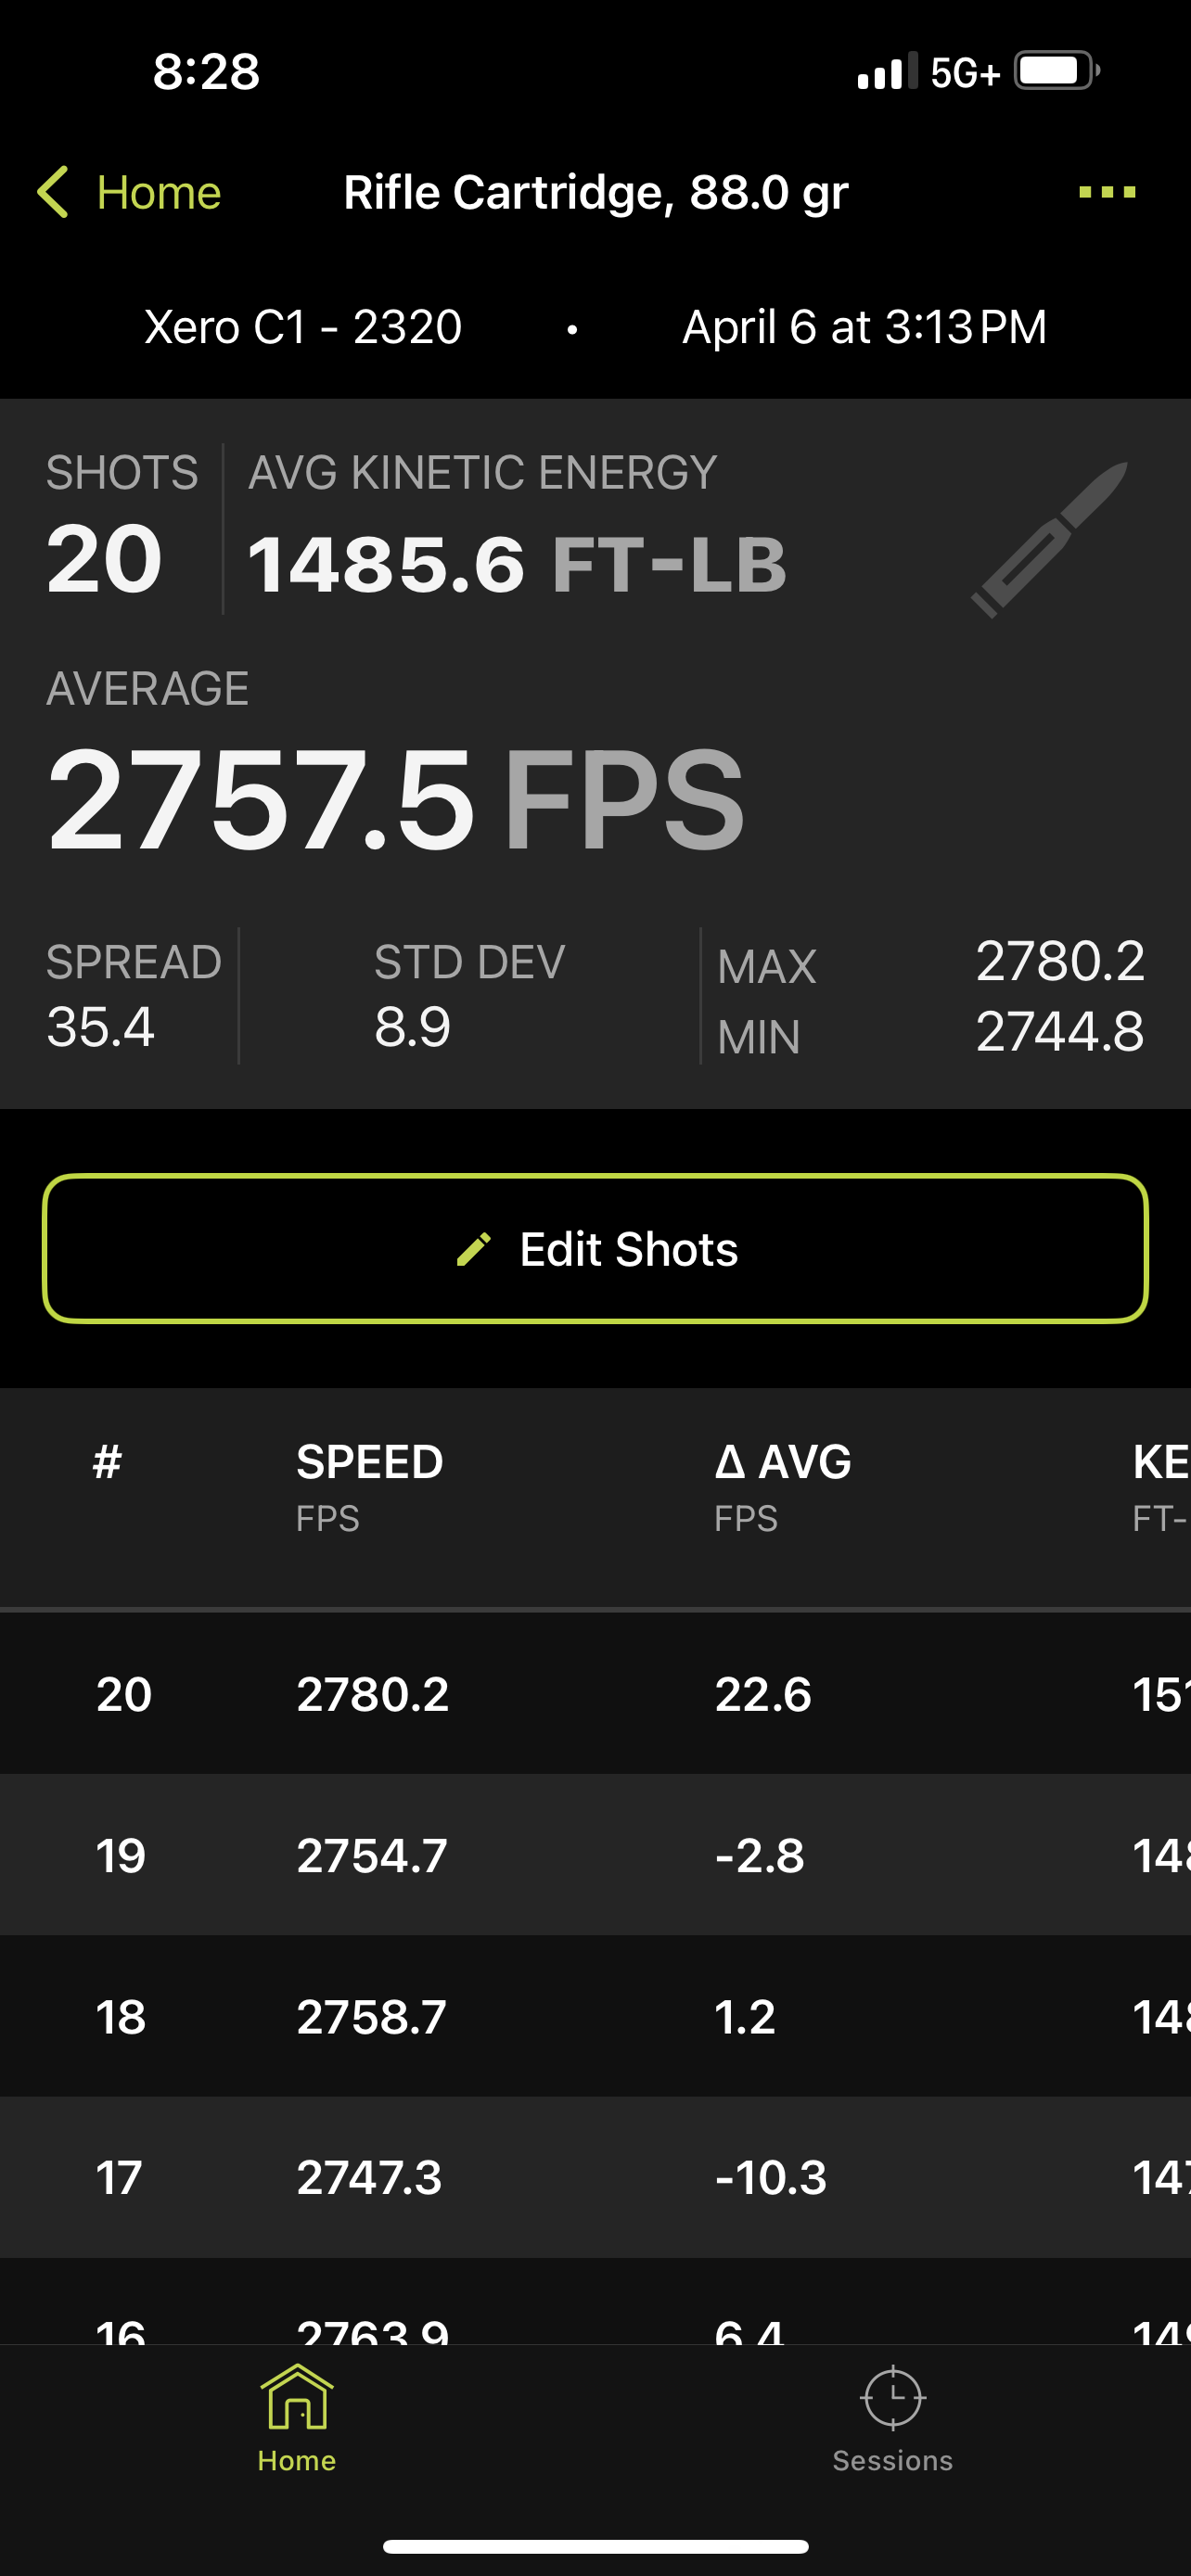
Task: Select shot 20 row at 2780.2 FPS
Action: point(595,1694)
